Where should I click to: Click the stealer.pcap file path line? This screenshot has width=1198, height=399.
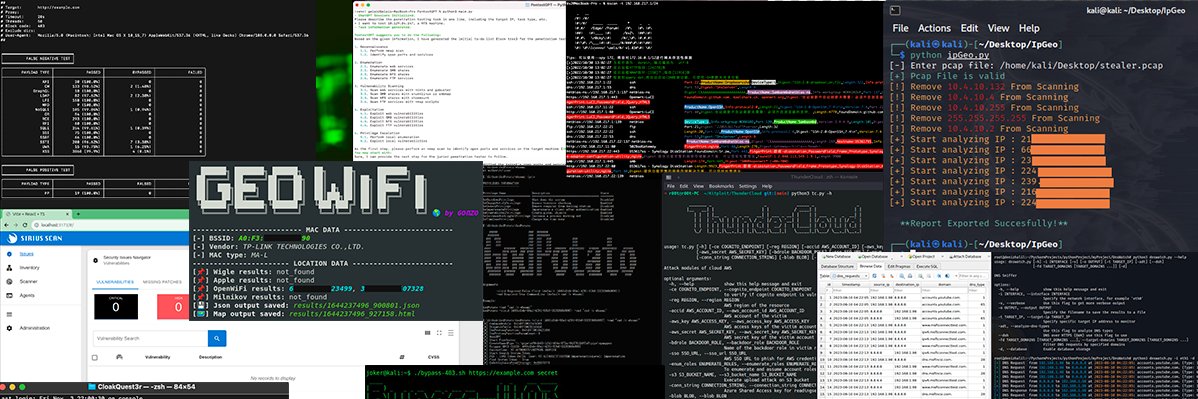(x=1027, y=66)
